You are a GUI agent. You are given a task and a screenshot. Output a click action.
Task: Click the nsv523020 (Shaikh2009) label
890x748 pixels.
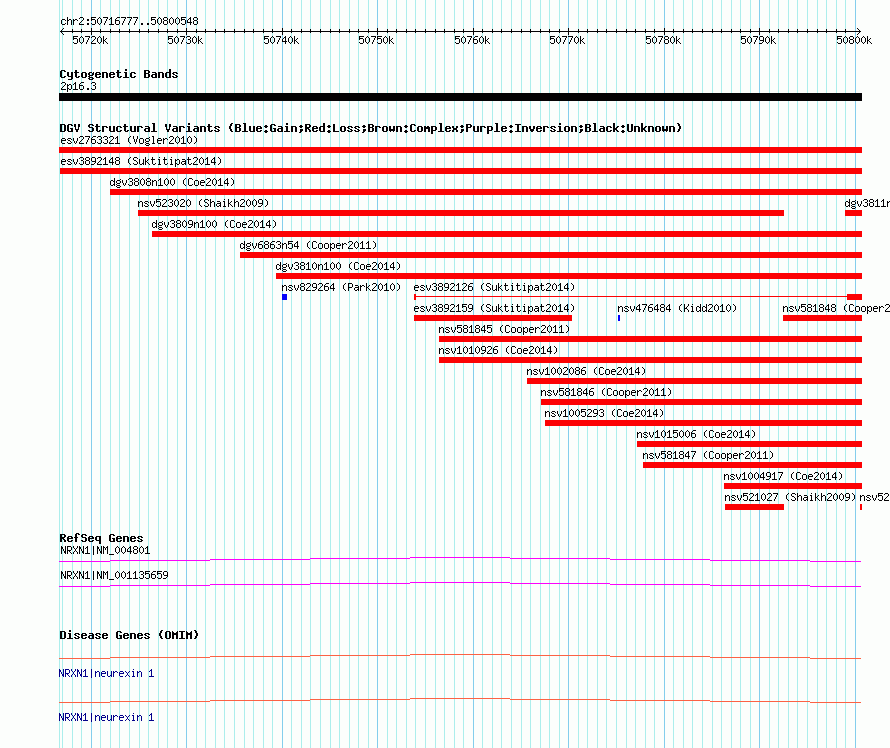203,203
